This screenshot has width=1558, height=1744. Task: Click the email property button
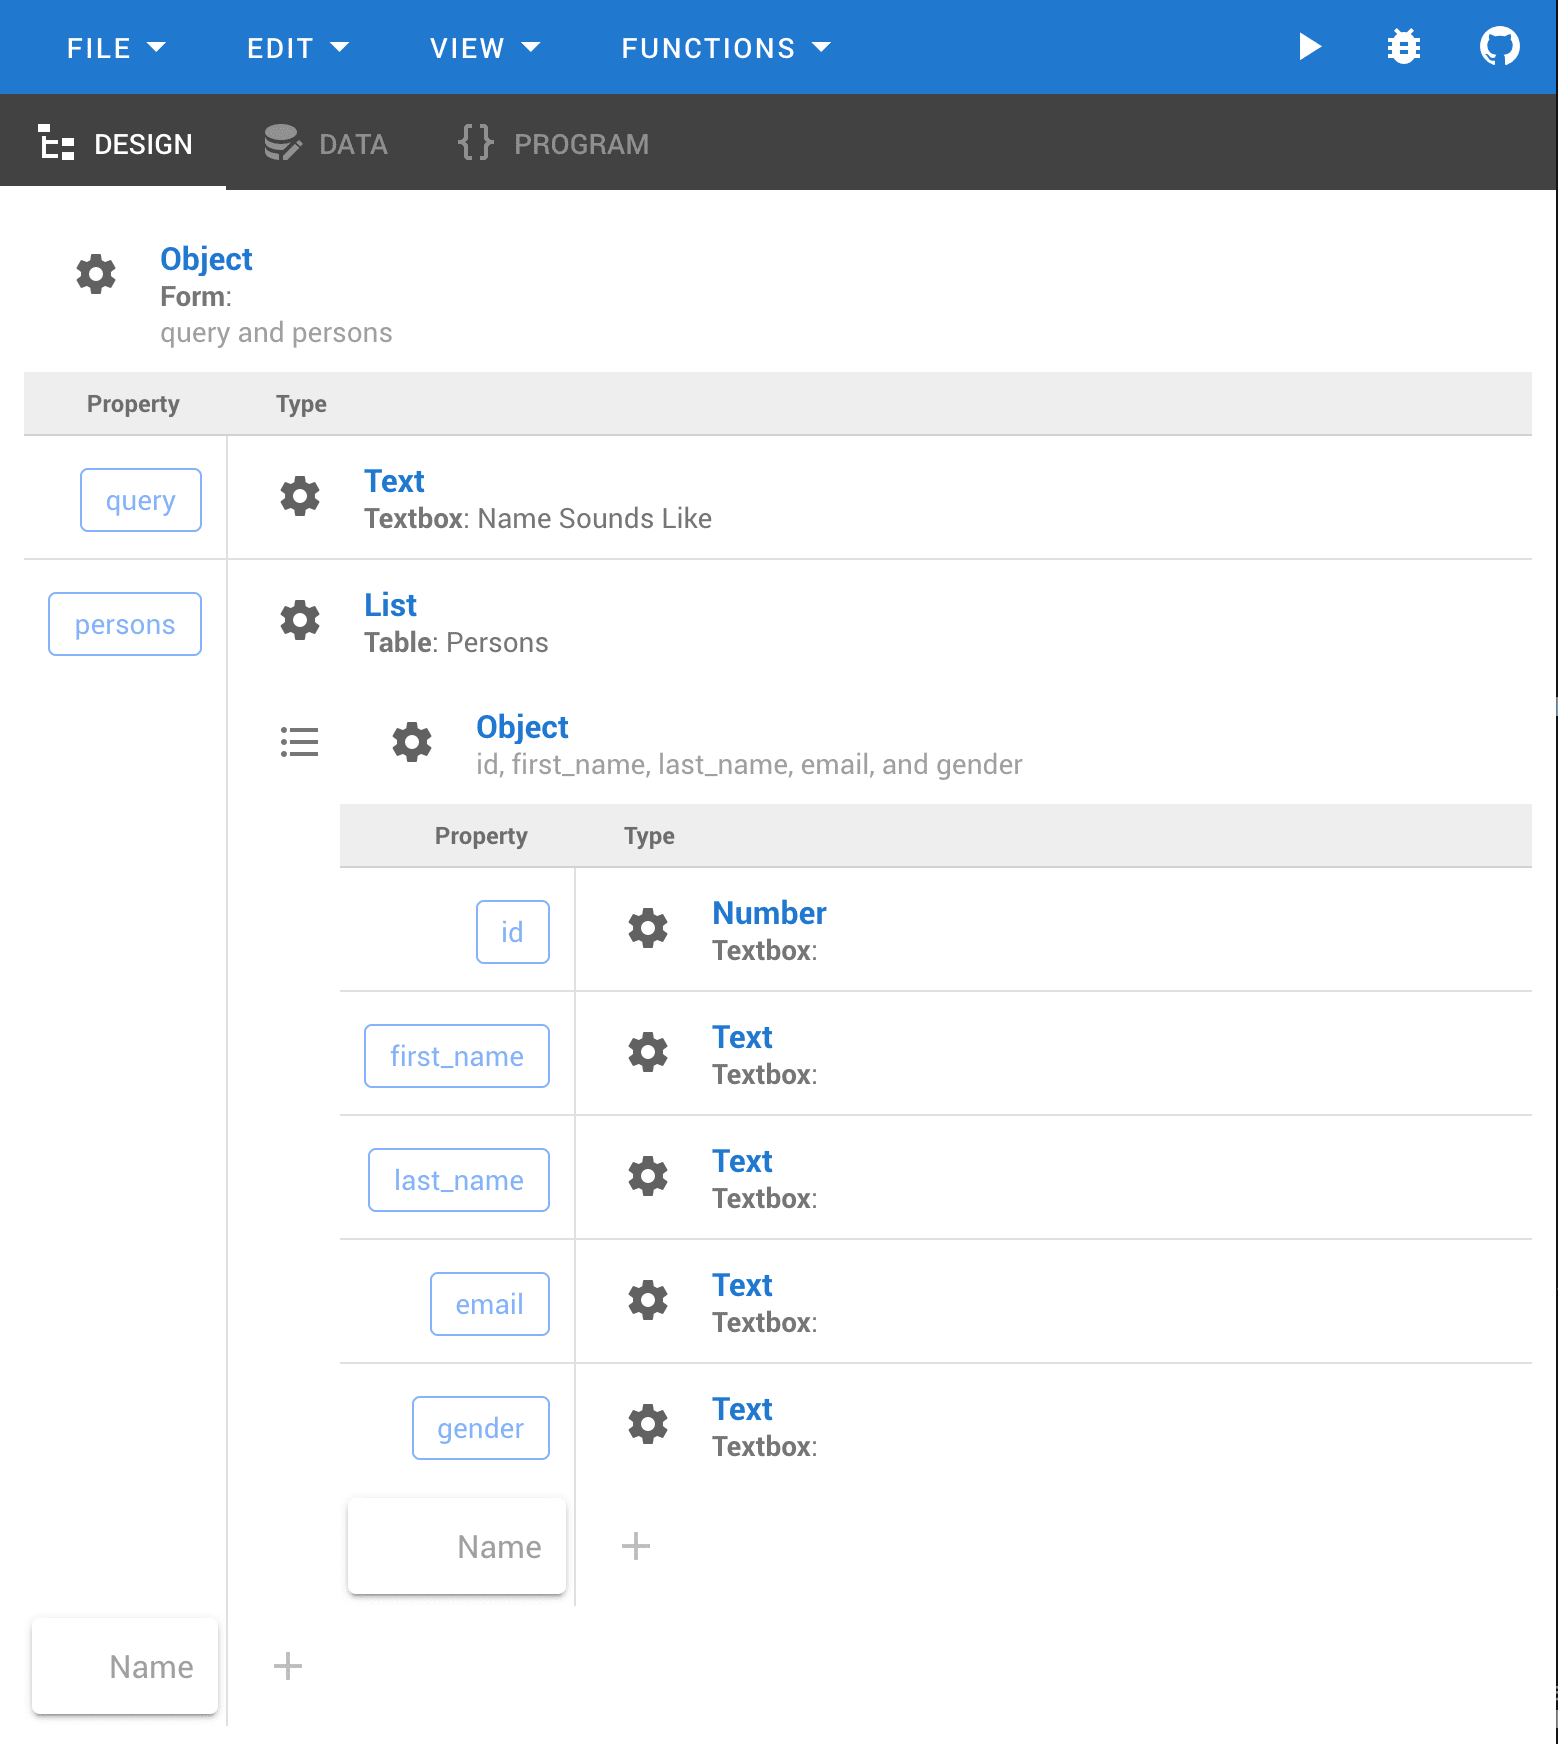(490, 1304)
